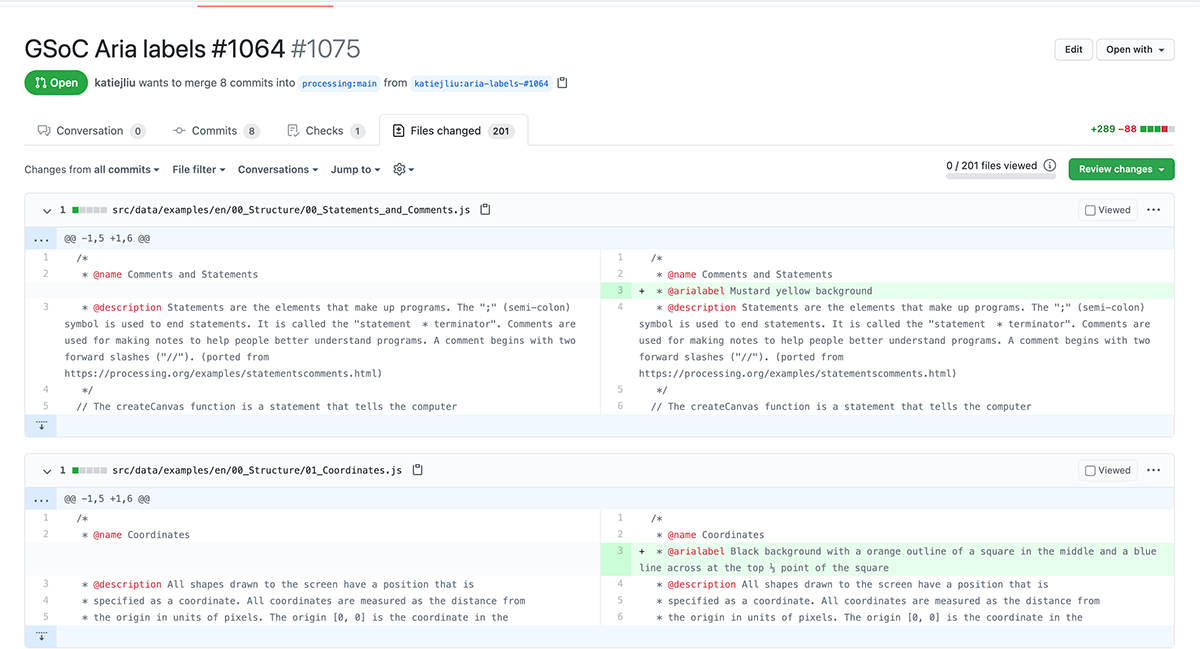Click the Edit title button
1200x649 pixels.
tap(1073, 50)
